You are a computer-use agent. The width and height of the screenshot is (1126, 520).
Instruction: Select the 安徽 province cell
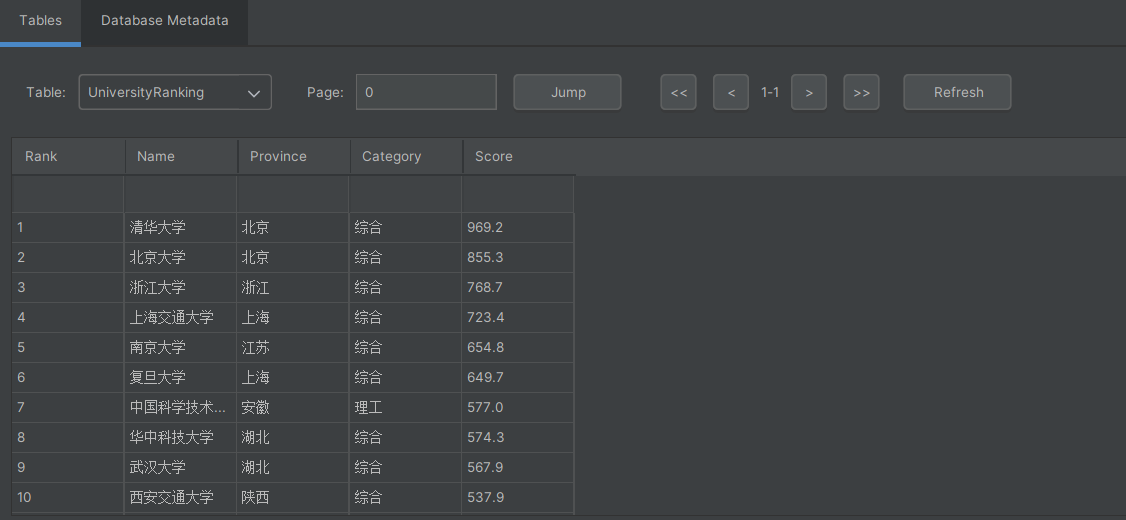[x=293, y=408]
